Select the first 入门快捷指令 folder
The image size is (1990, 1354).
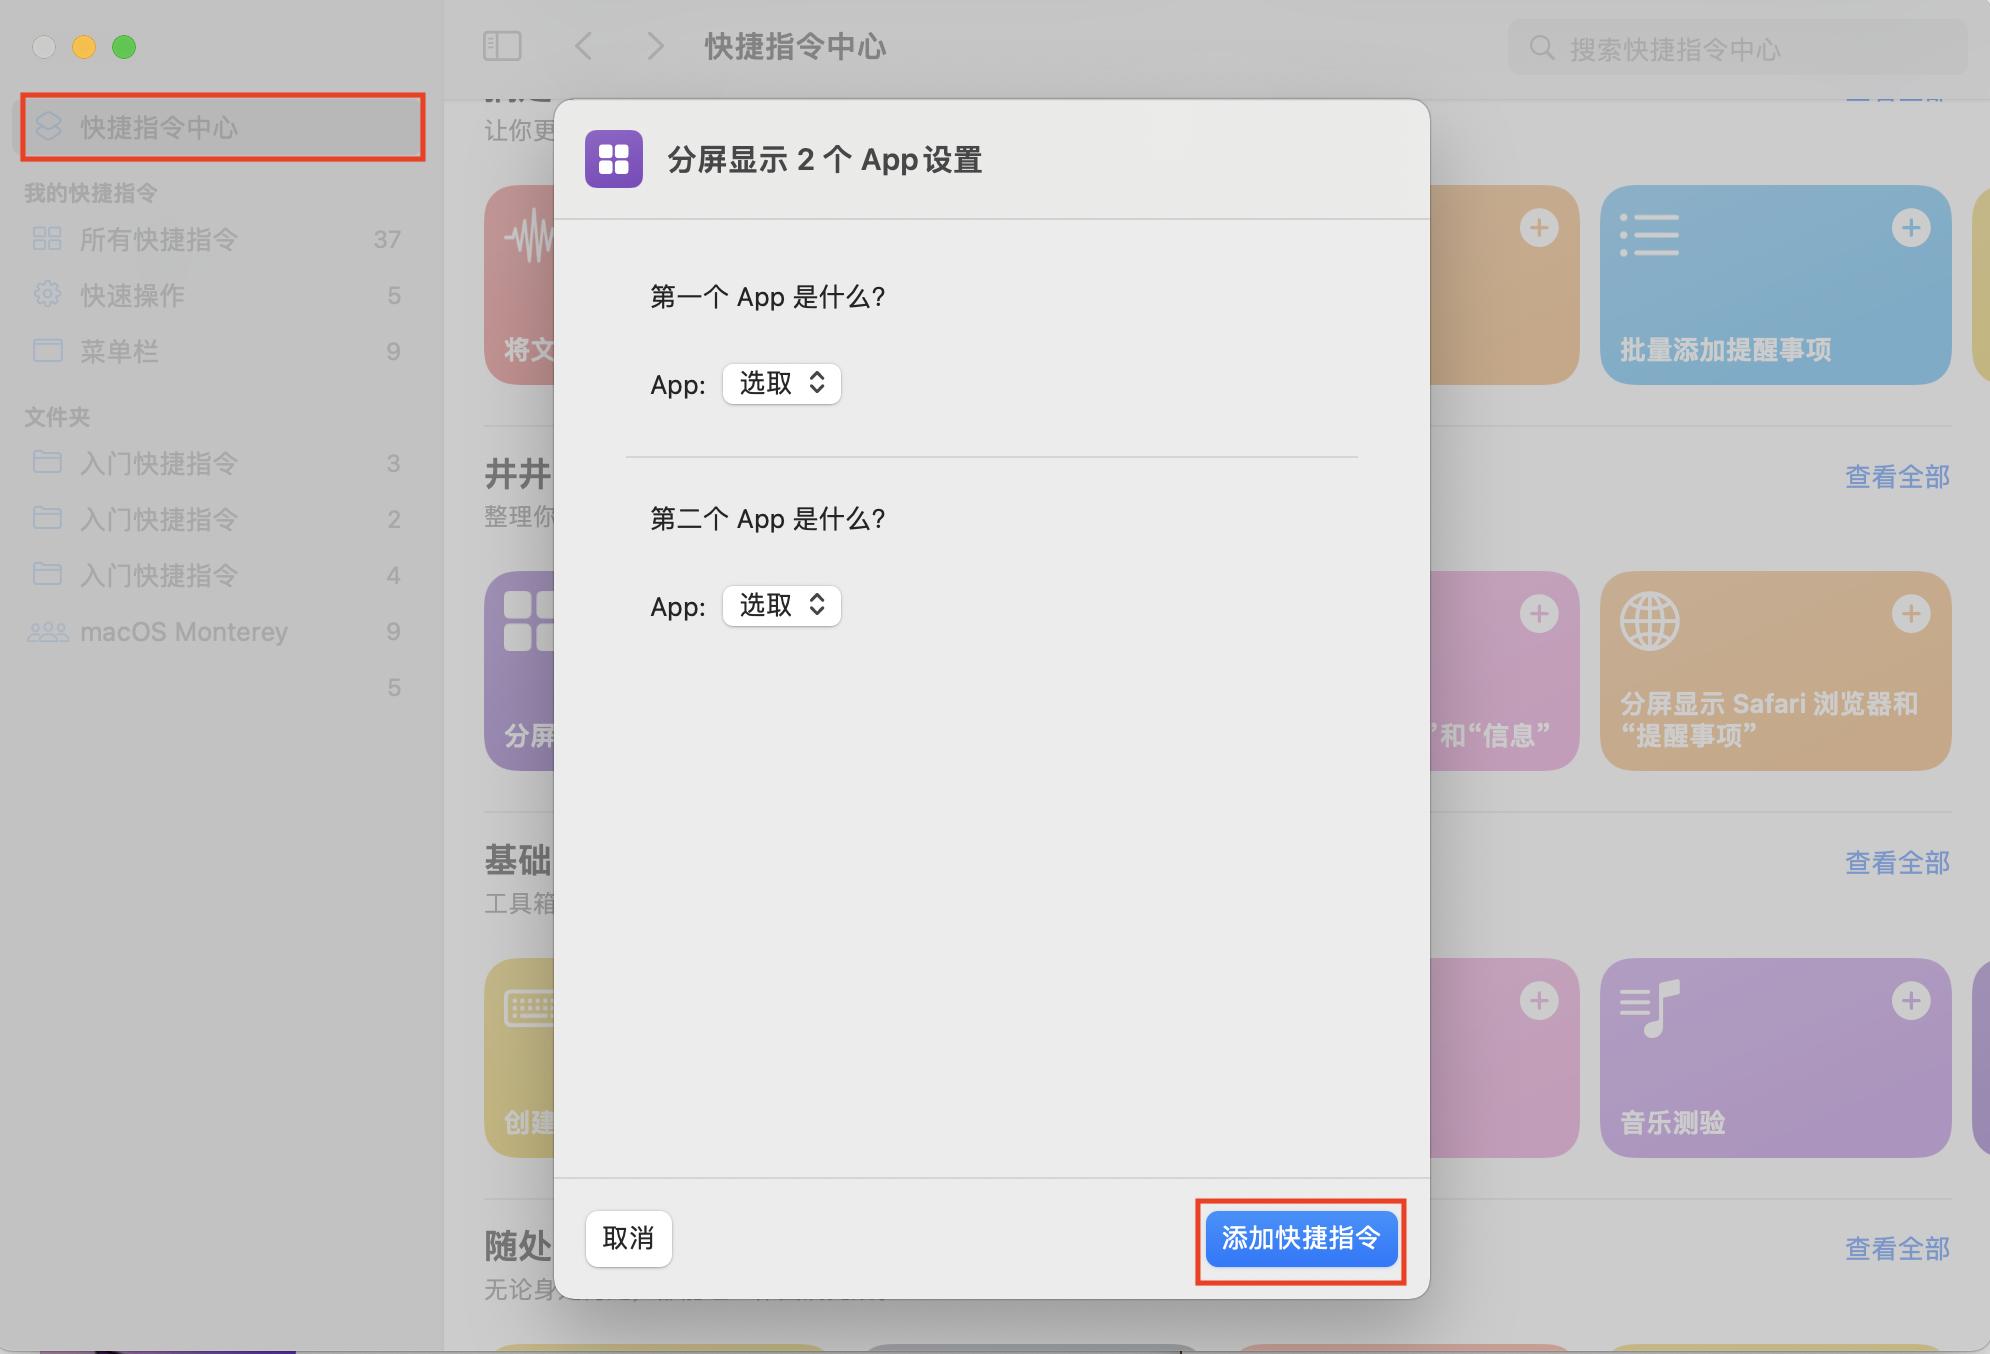[x=160, y=463]
